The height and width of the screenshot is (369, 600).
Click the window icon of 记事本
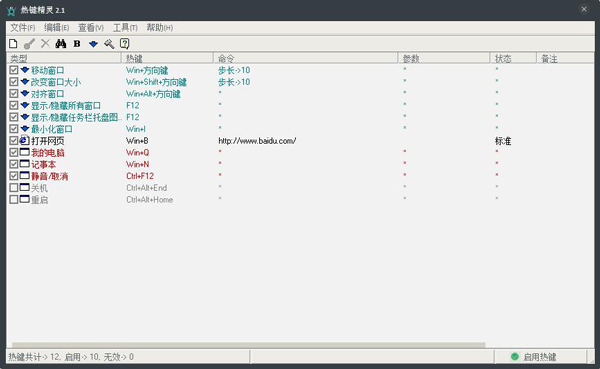point(24,164)
